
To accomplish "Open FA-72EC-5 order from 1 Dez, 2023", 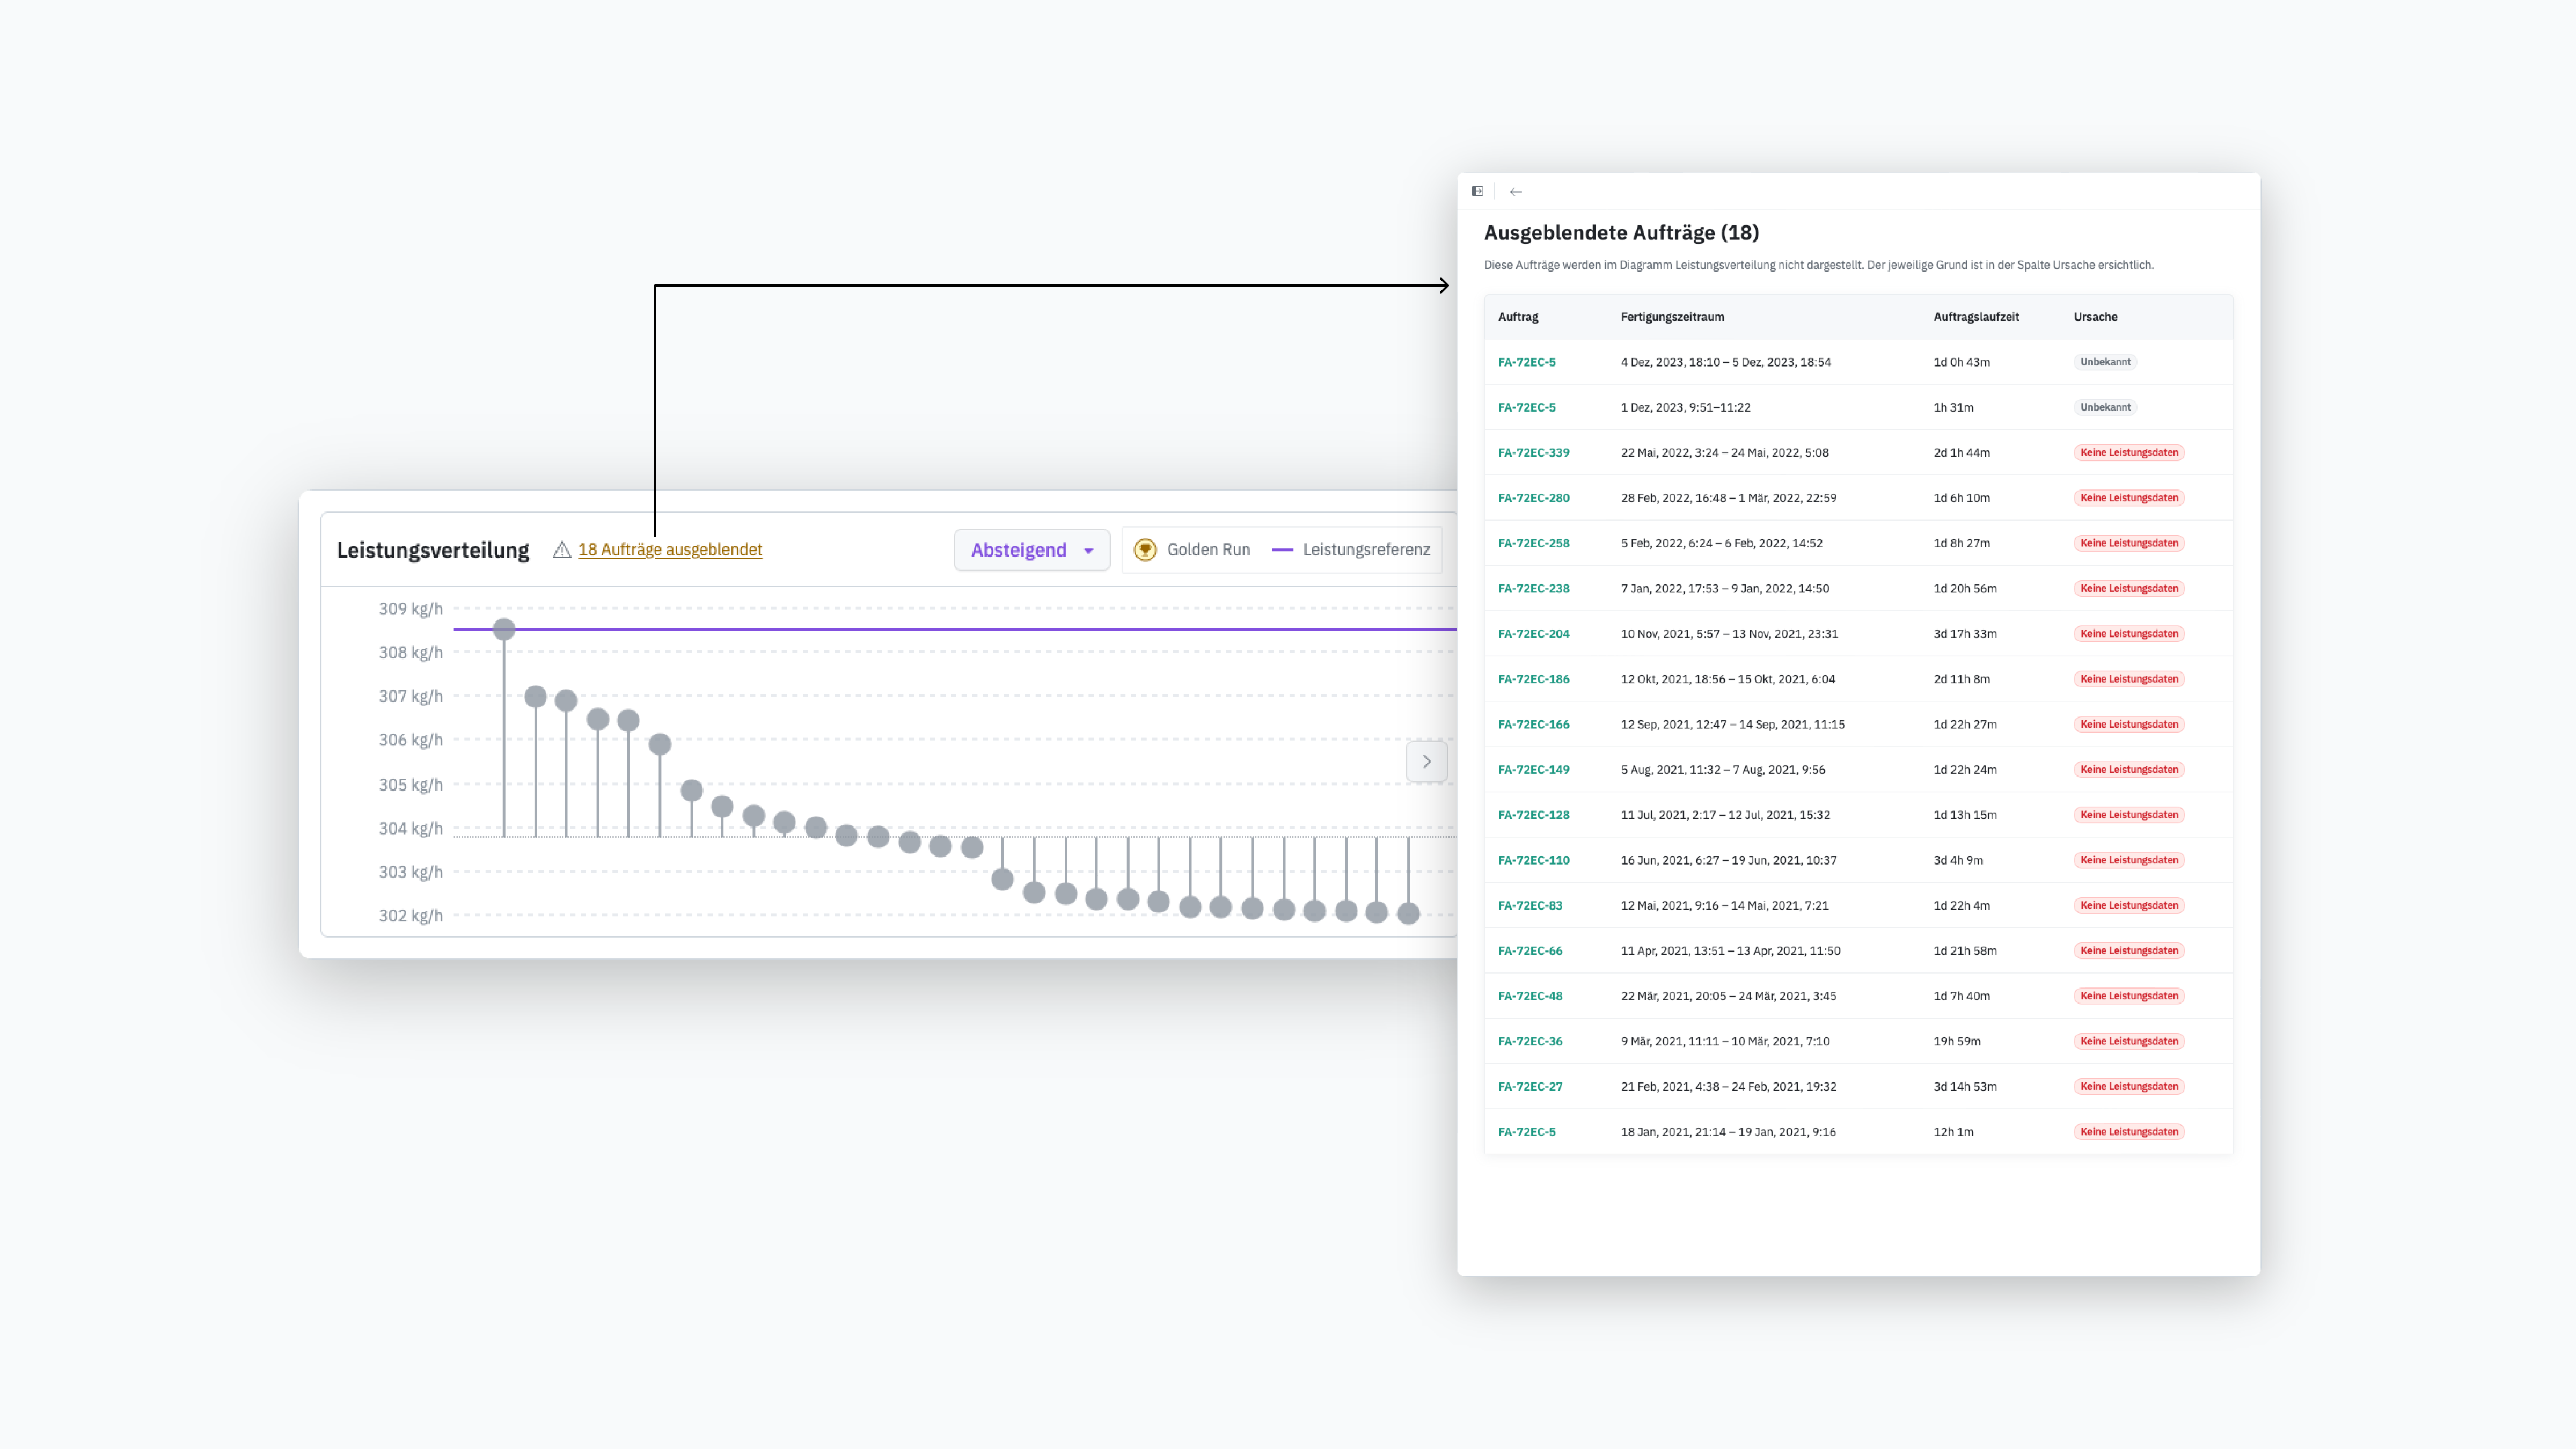I will pos(1527,408).
